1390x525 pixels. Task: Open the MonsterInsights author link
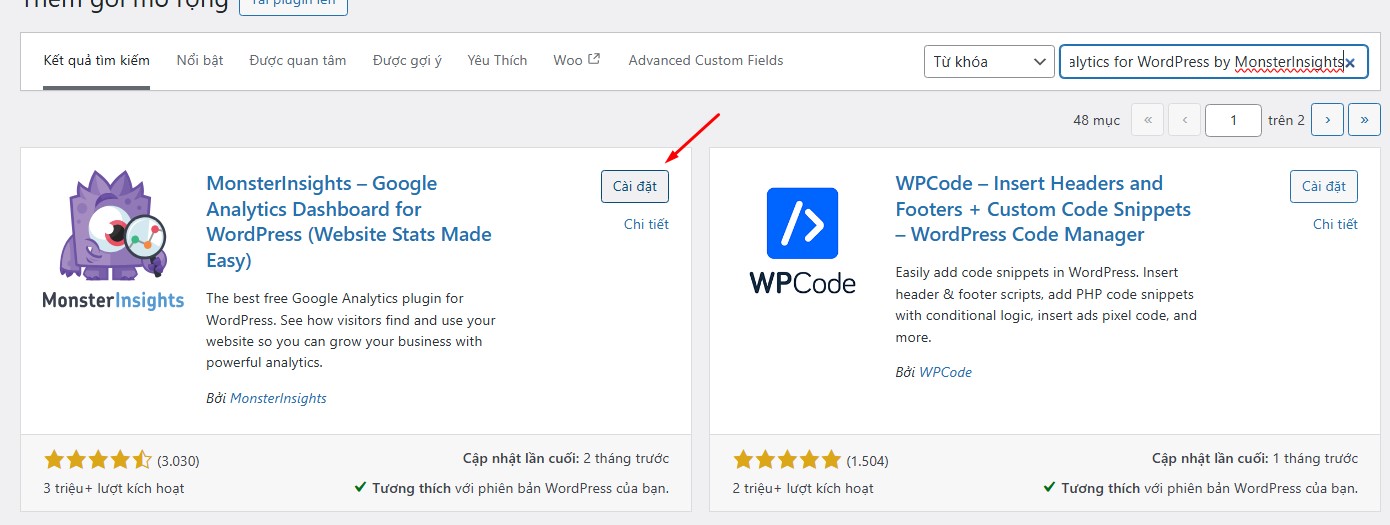tap(278, 398)
